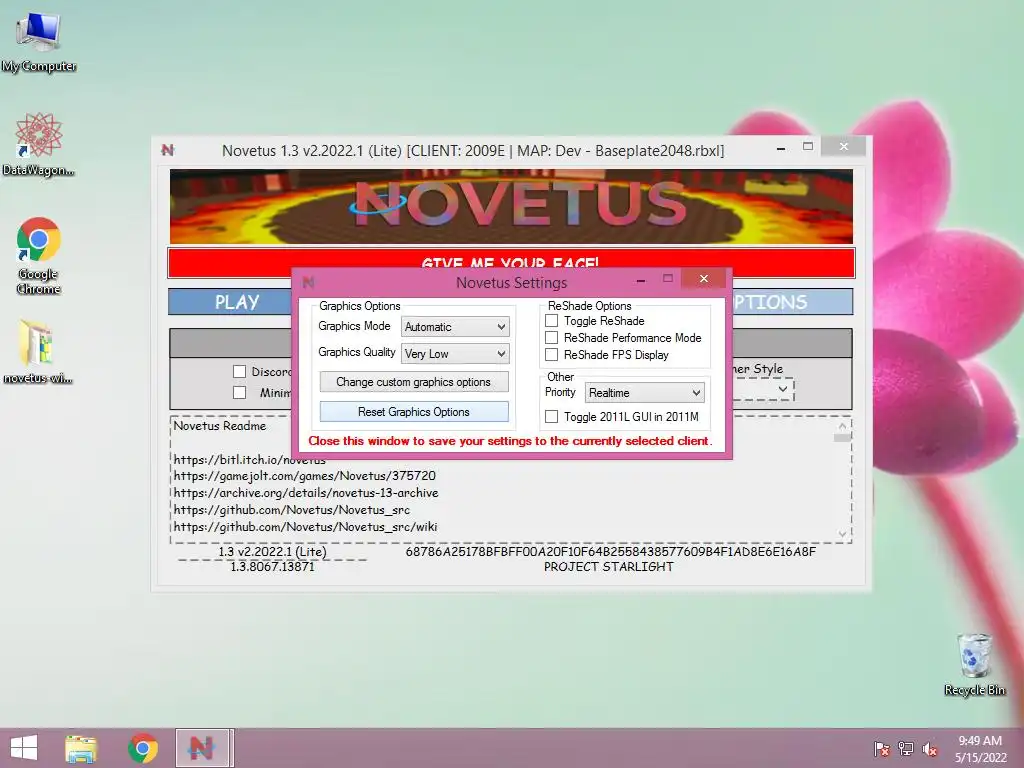Click muted volume tray icon
This screenshot has height=768, width=1024.
(930, 748)
